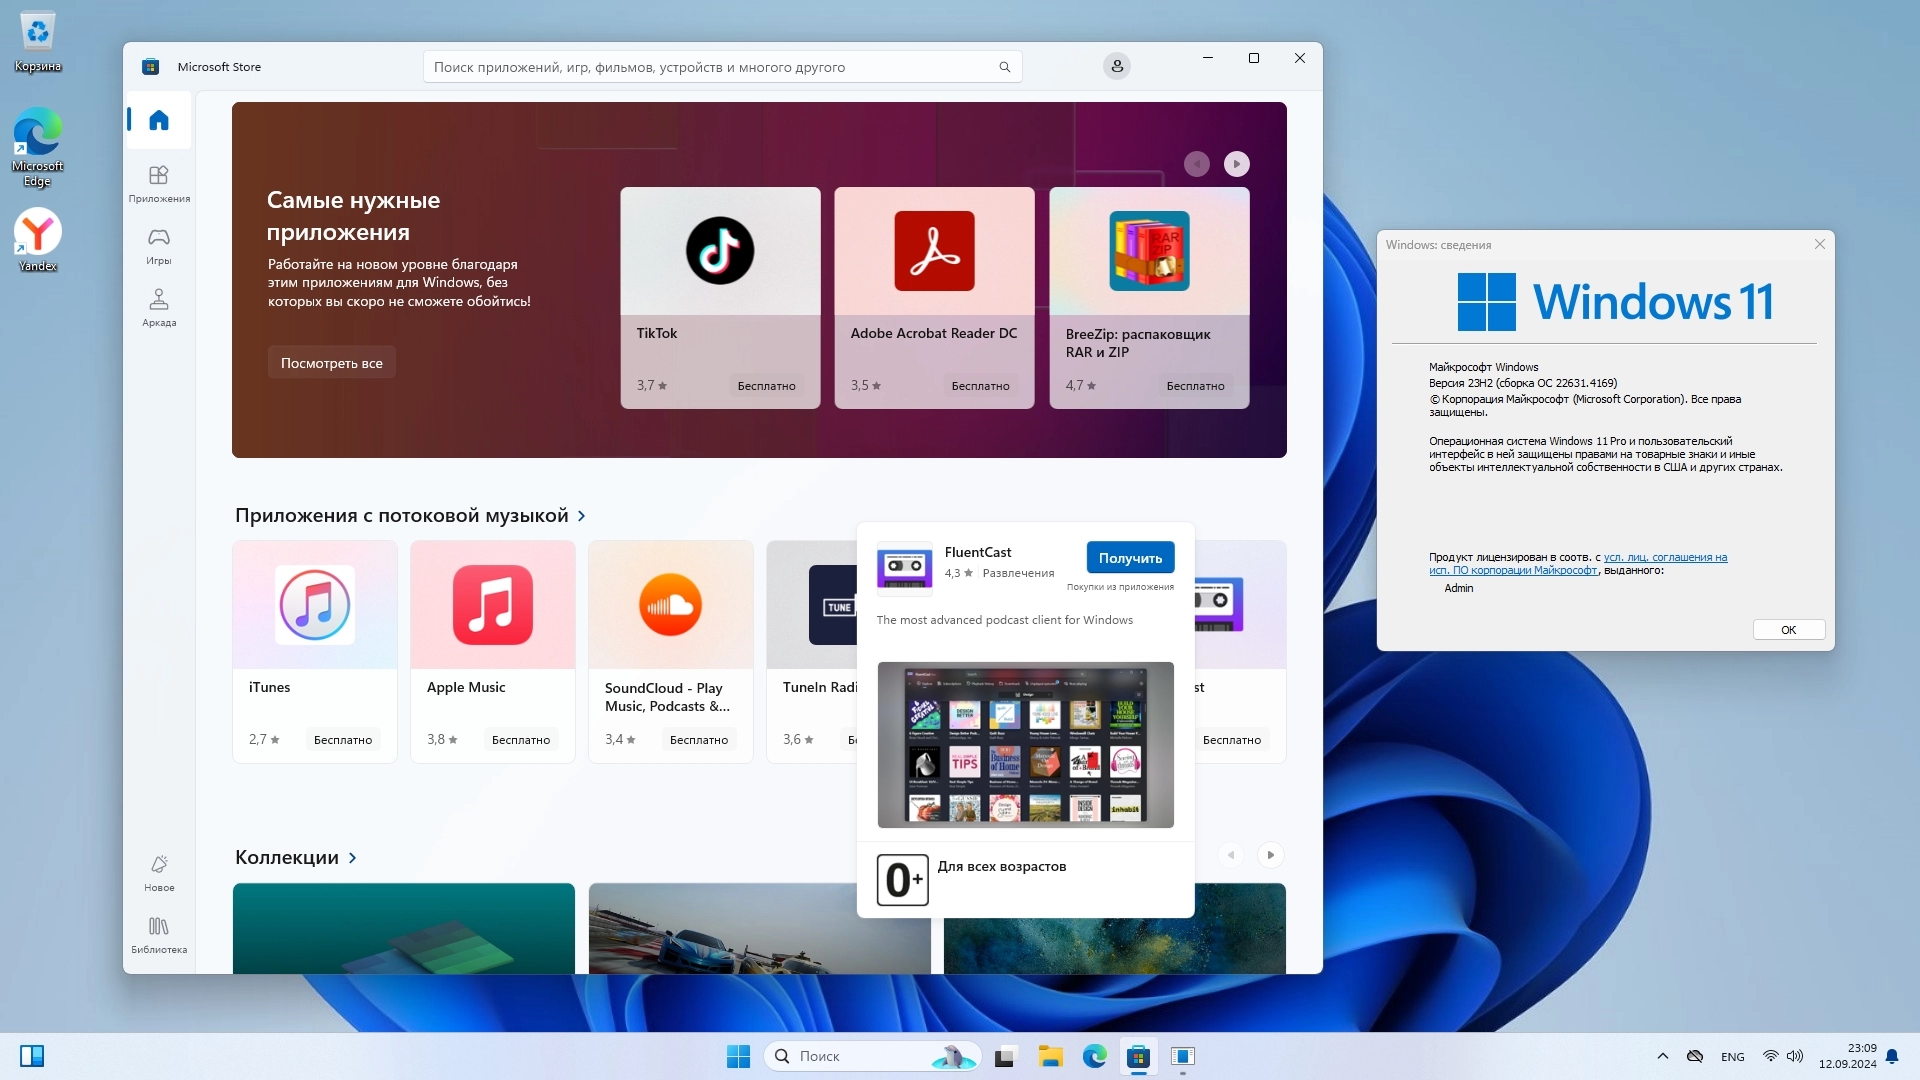This screenshot has width=1920, height=1080.
Task: Advance hero banner with next arrow
Action: pyautogui.click(x=1237, y=164)
